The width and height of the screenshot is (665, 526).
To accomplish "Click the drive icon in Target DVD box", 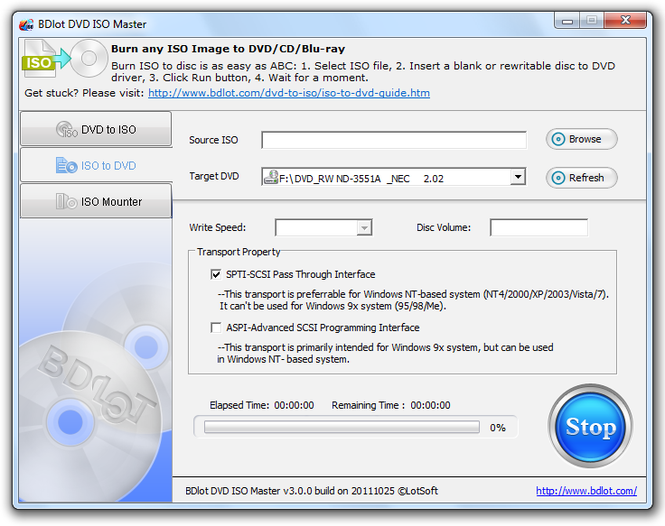I will 271,177.
